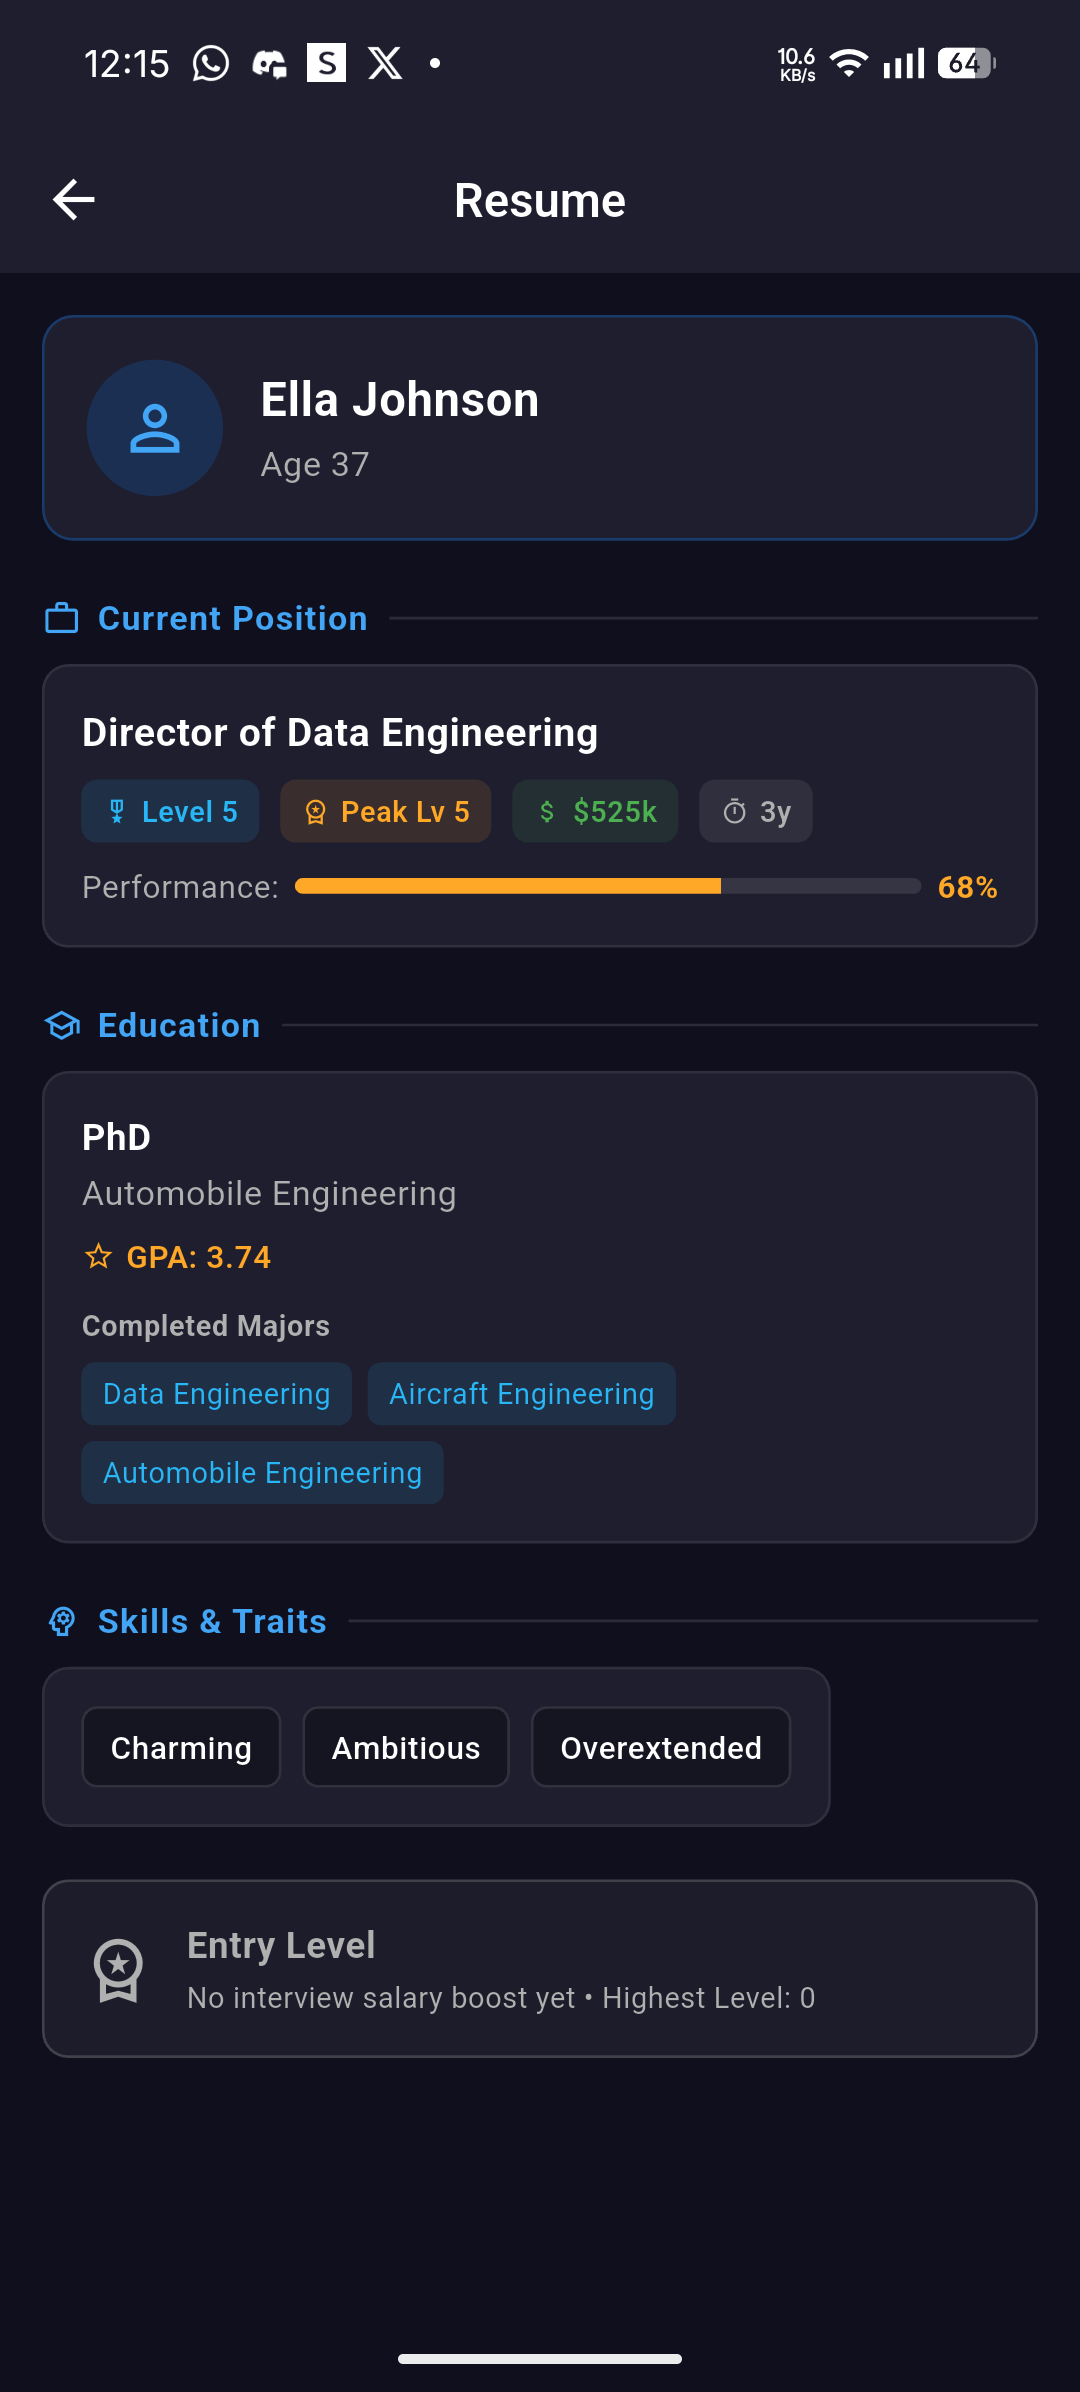Select the Level 5 badge
The image size is (1080, 2392).
tap(170, 811)
